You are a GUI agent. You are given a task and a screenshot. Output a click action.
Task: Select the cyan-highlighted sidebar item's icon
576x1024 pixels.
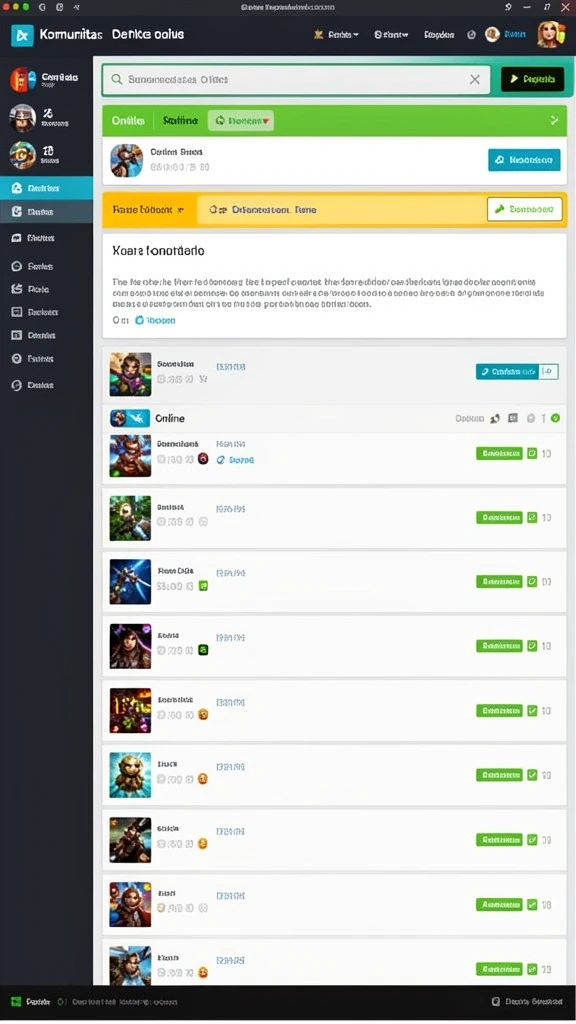click(17, 188)
